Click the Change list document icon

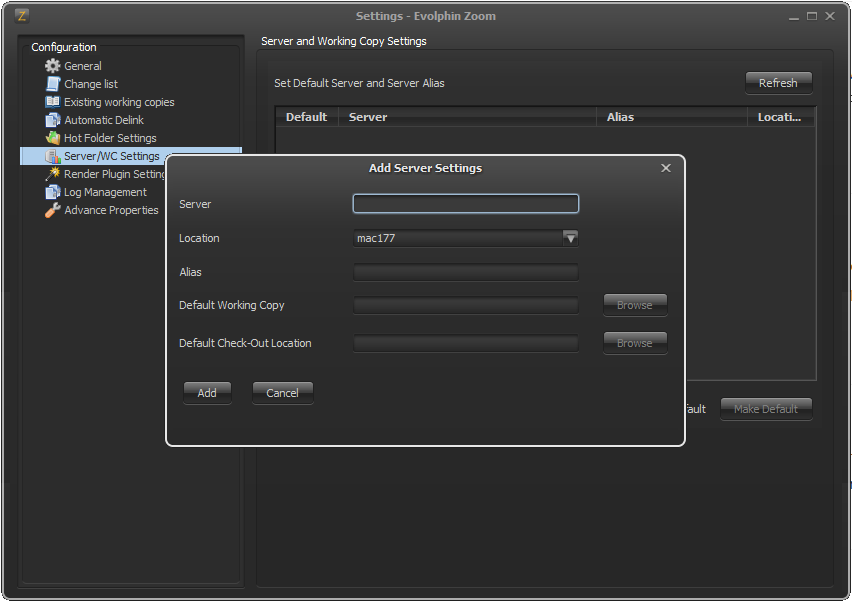[x=53, y=84]
